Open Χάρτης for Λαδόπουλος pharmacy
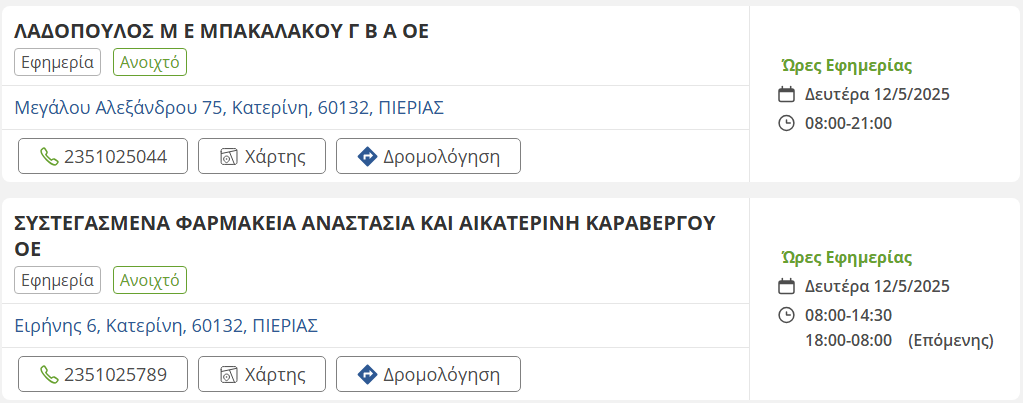1023x403 pixels. [261, 156]
